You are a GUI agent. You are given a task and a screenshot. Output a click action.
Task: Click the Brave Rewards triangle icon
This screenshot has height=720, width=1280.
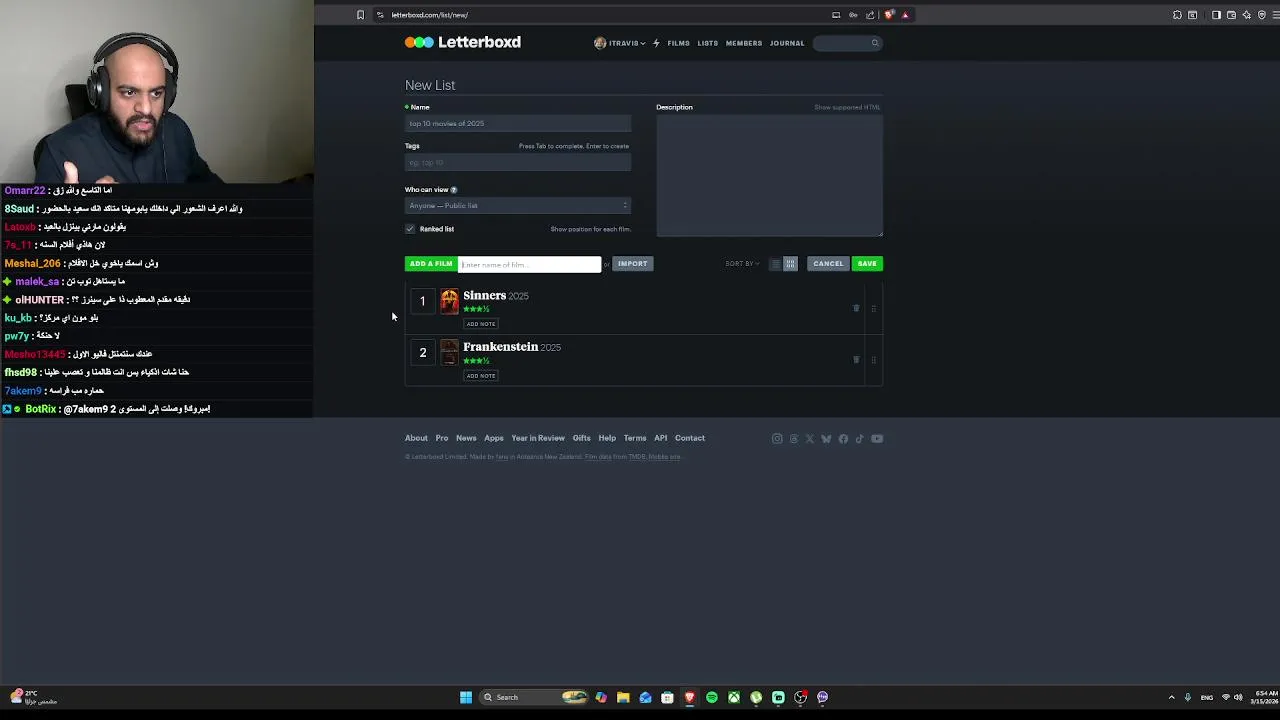pos(905,15)
